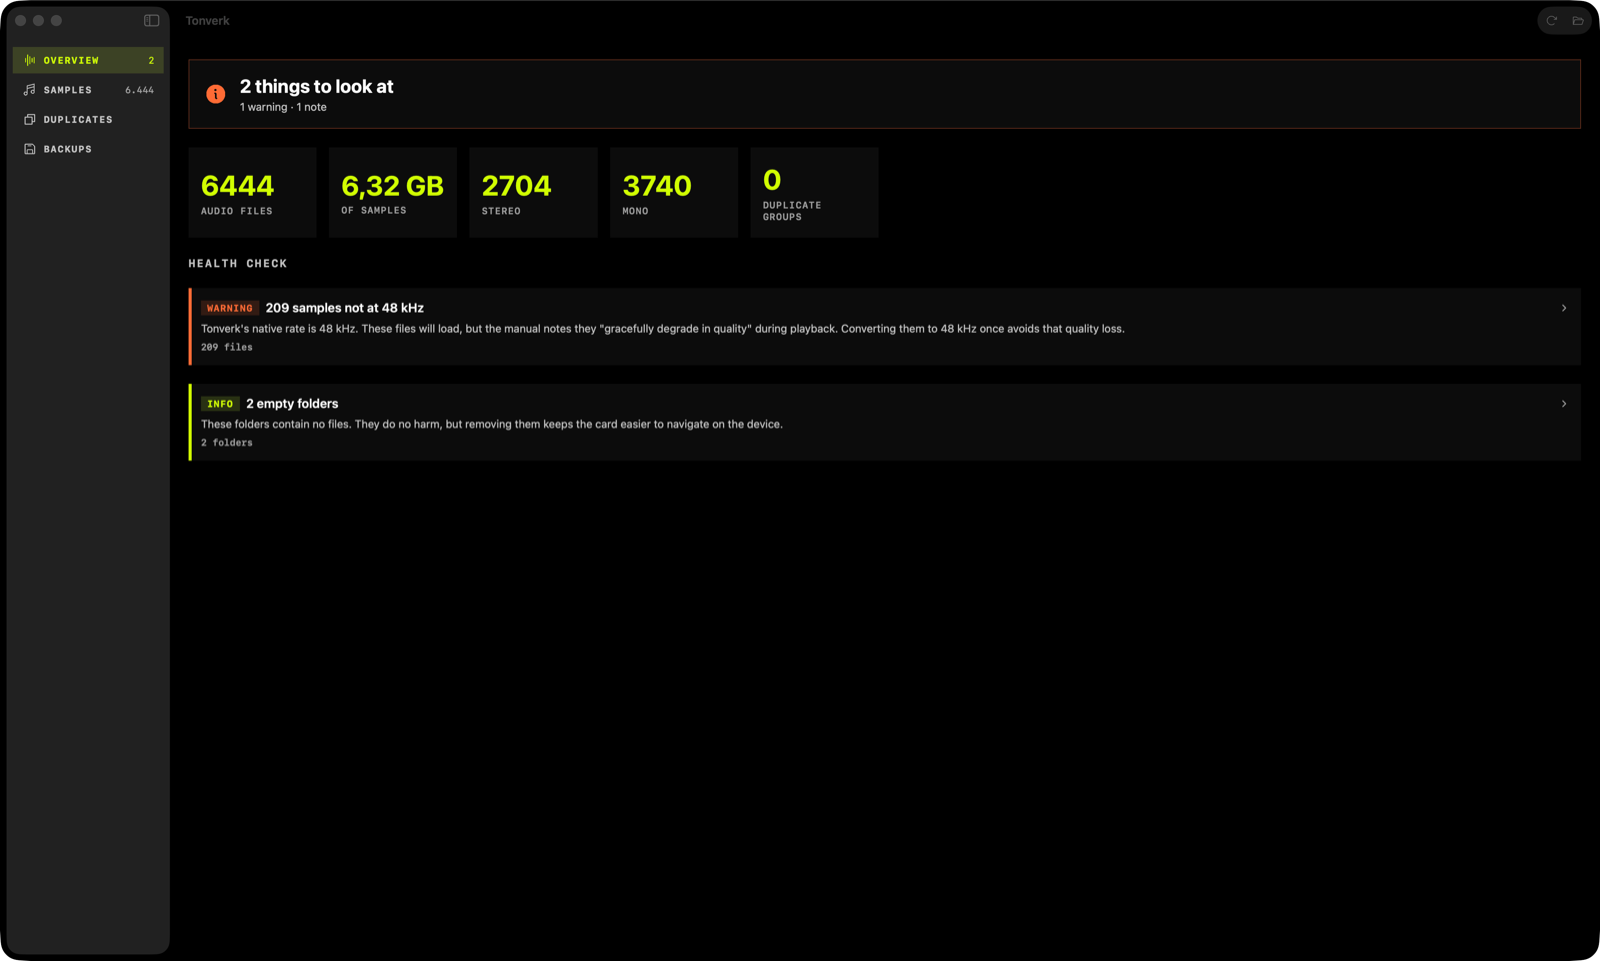The height and width of the screenshot is (961, 1600).
Task: Click '209 samples not at 48 kHz' title
Action: tap(345, 308)
